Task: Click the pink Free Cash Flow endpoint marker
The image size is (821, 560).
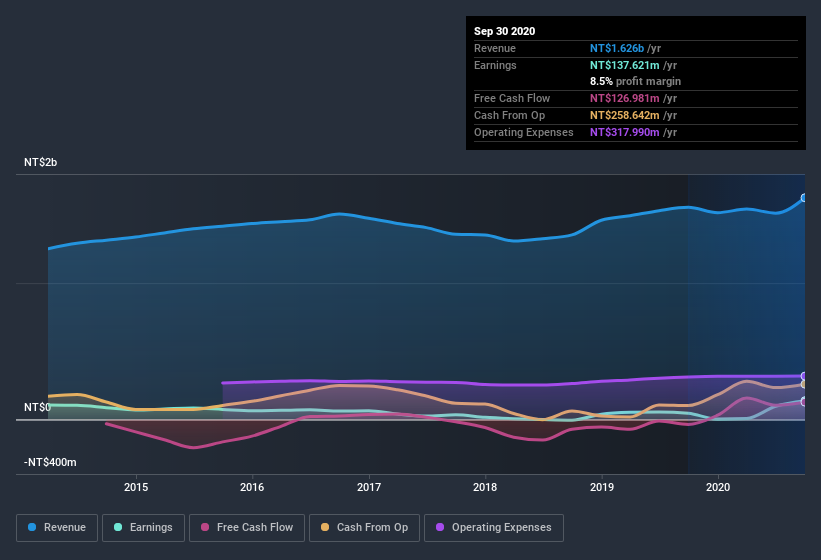Action: (x=804, y=402)
